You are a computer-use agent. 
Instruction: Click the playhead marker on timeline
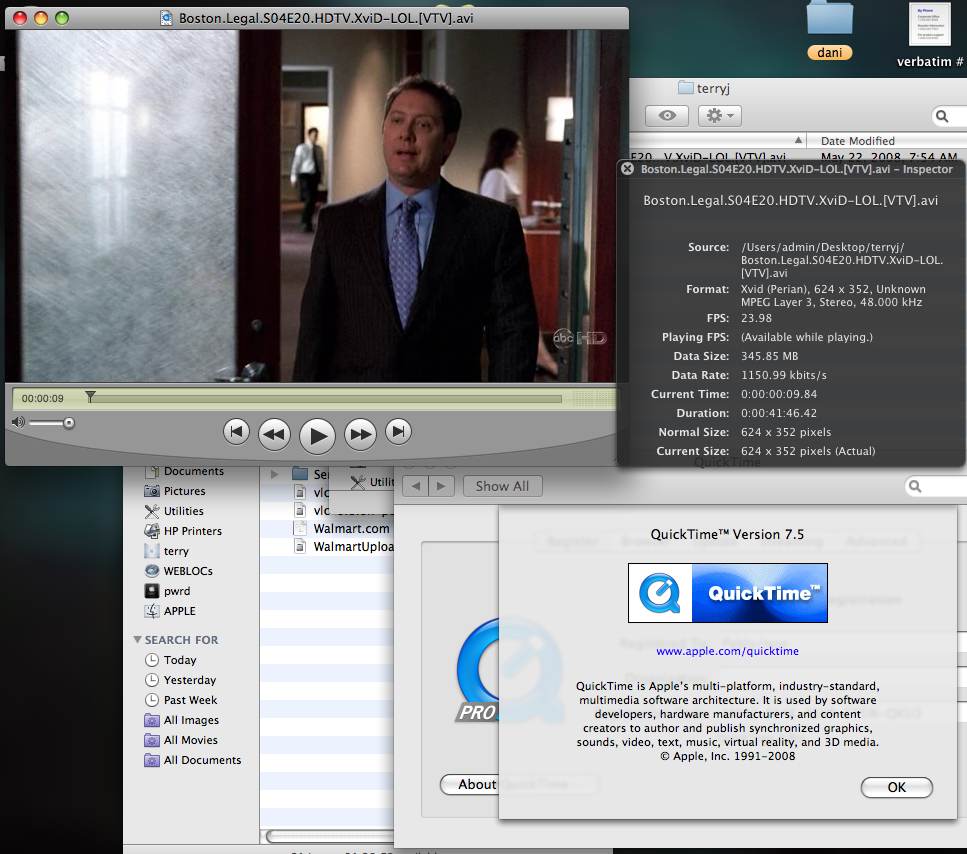(91, 396)
